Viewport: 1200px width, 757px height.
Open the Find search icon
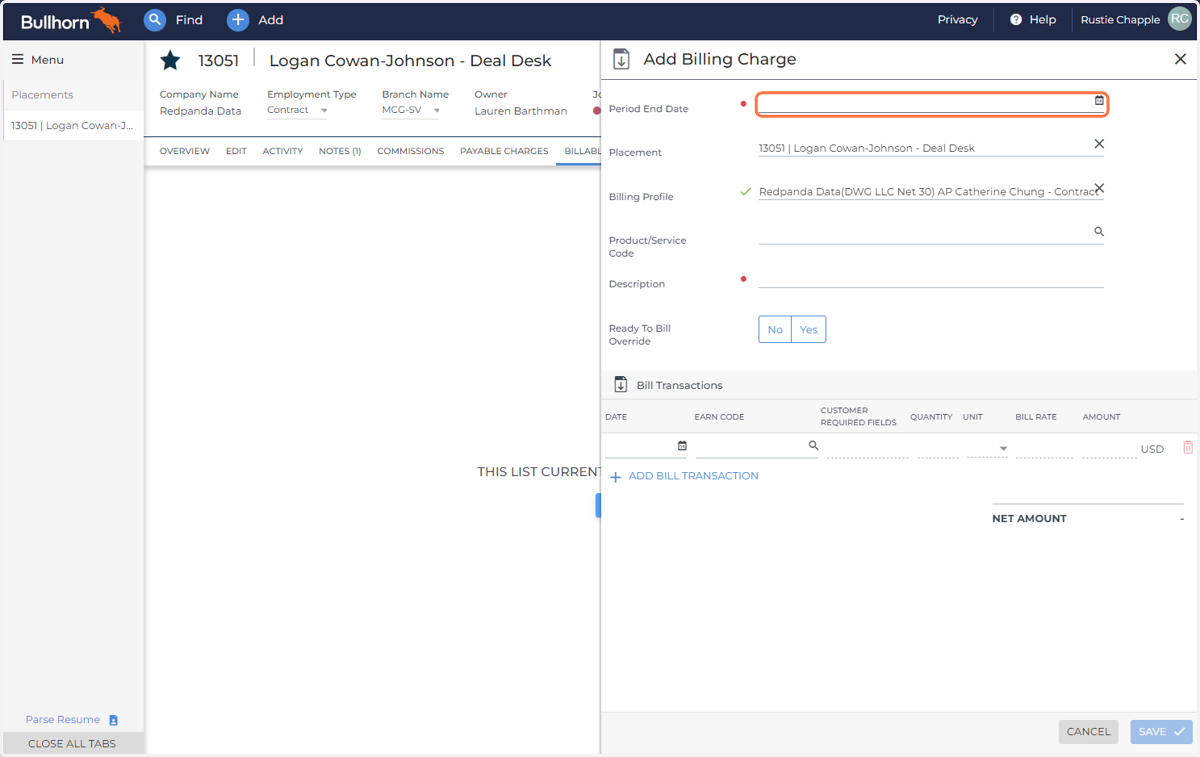[x=154, y=19]
